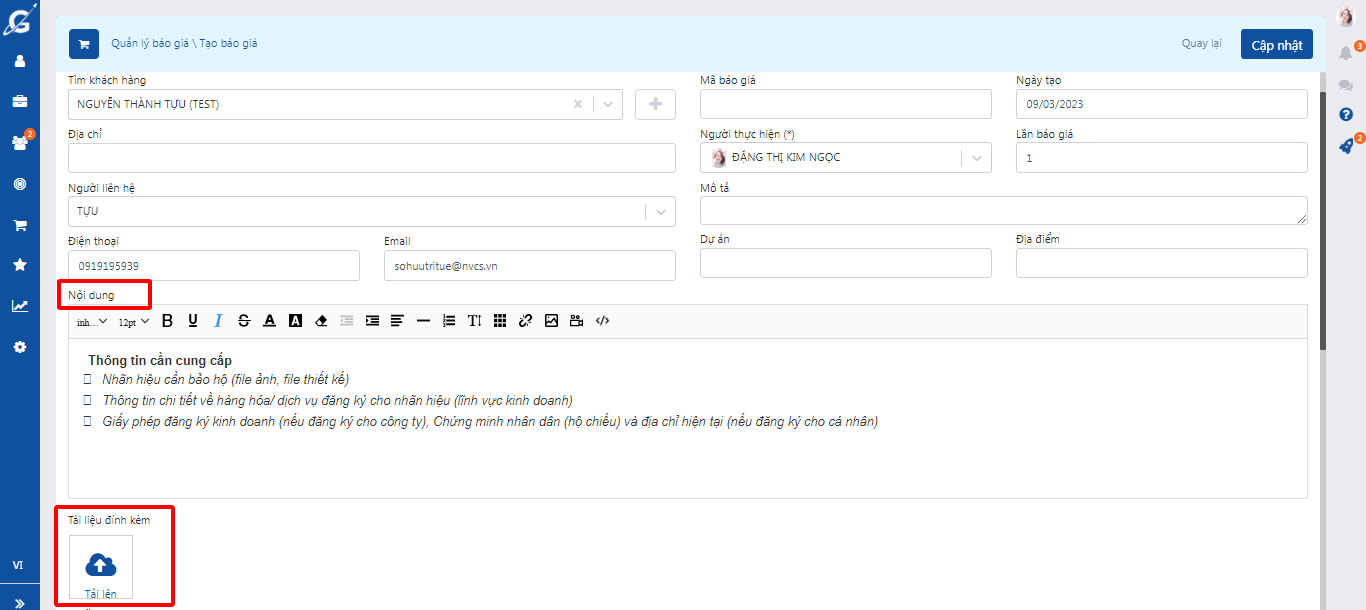This screenshot has height=610, width=1366.
Task: Expand the Người liên hệ dropdown
Action: 660,212
